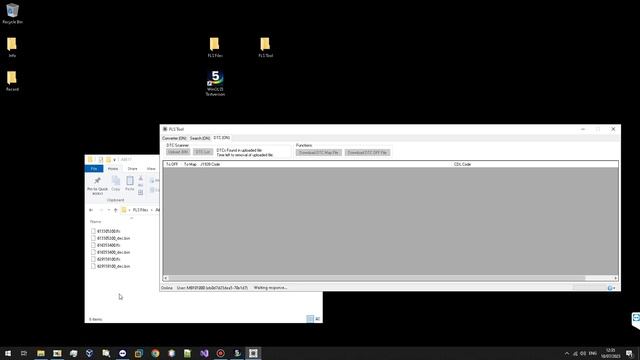
Task: Click the DTC List button
Action: coord(203,152)
